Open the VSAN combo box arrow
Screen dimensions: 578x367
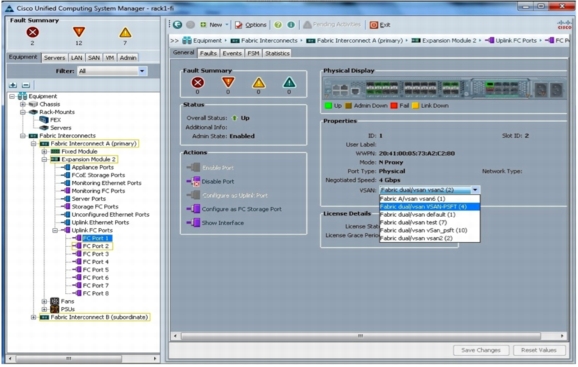[x=475, y=190]
